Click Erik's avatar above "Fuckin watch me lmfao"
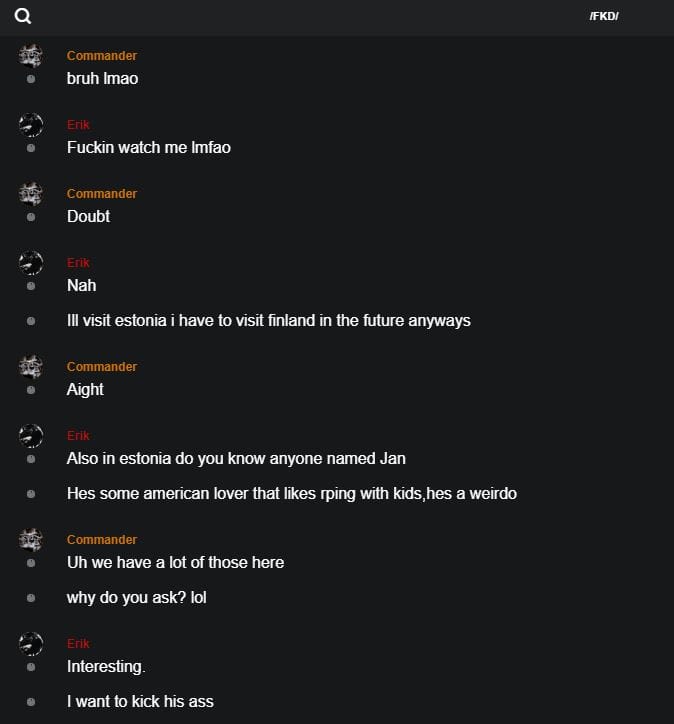Screen dimensions: 674x724 point(31,125)
